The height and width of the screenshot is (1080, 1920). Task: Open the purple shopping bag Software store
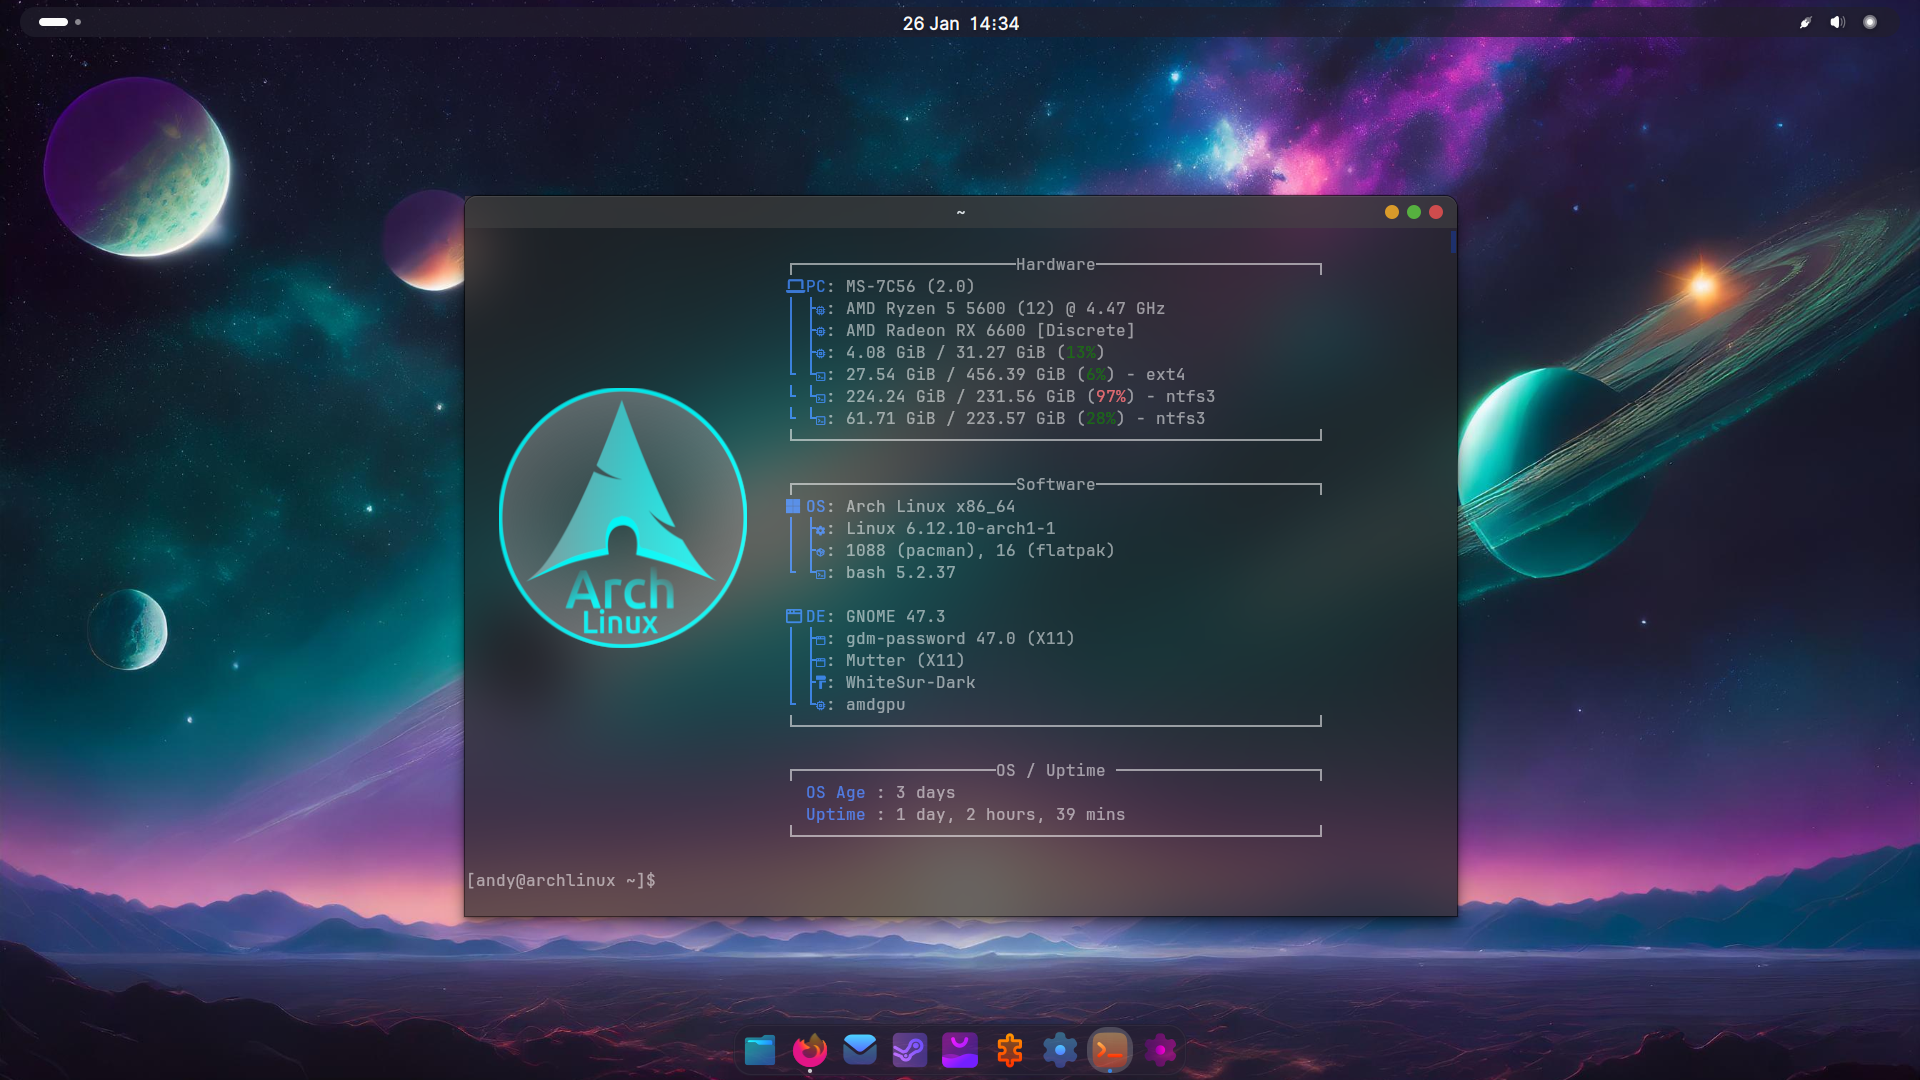(x=960, y=1050)
